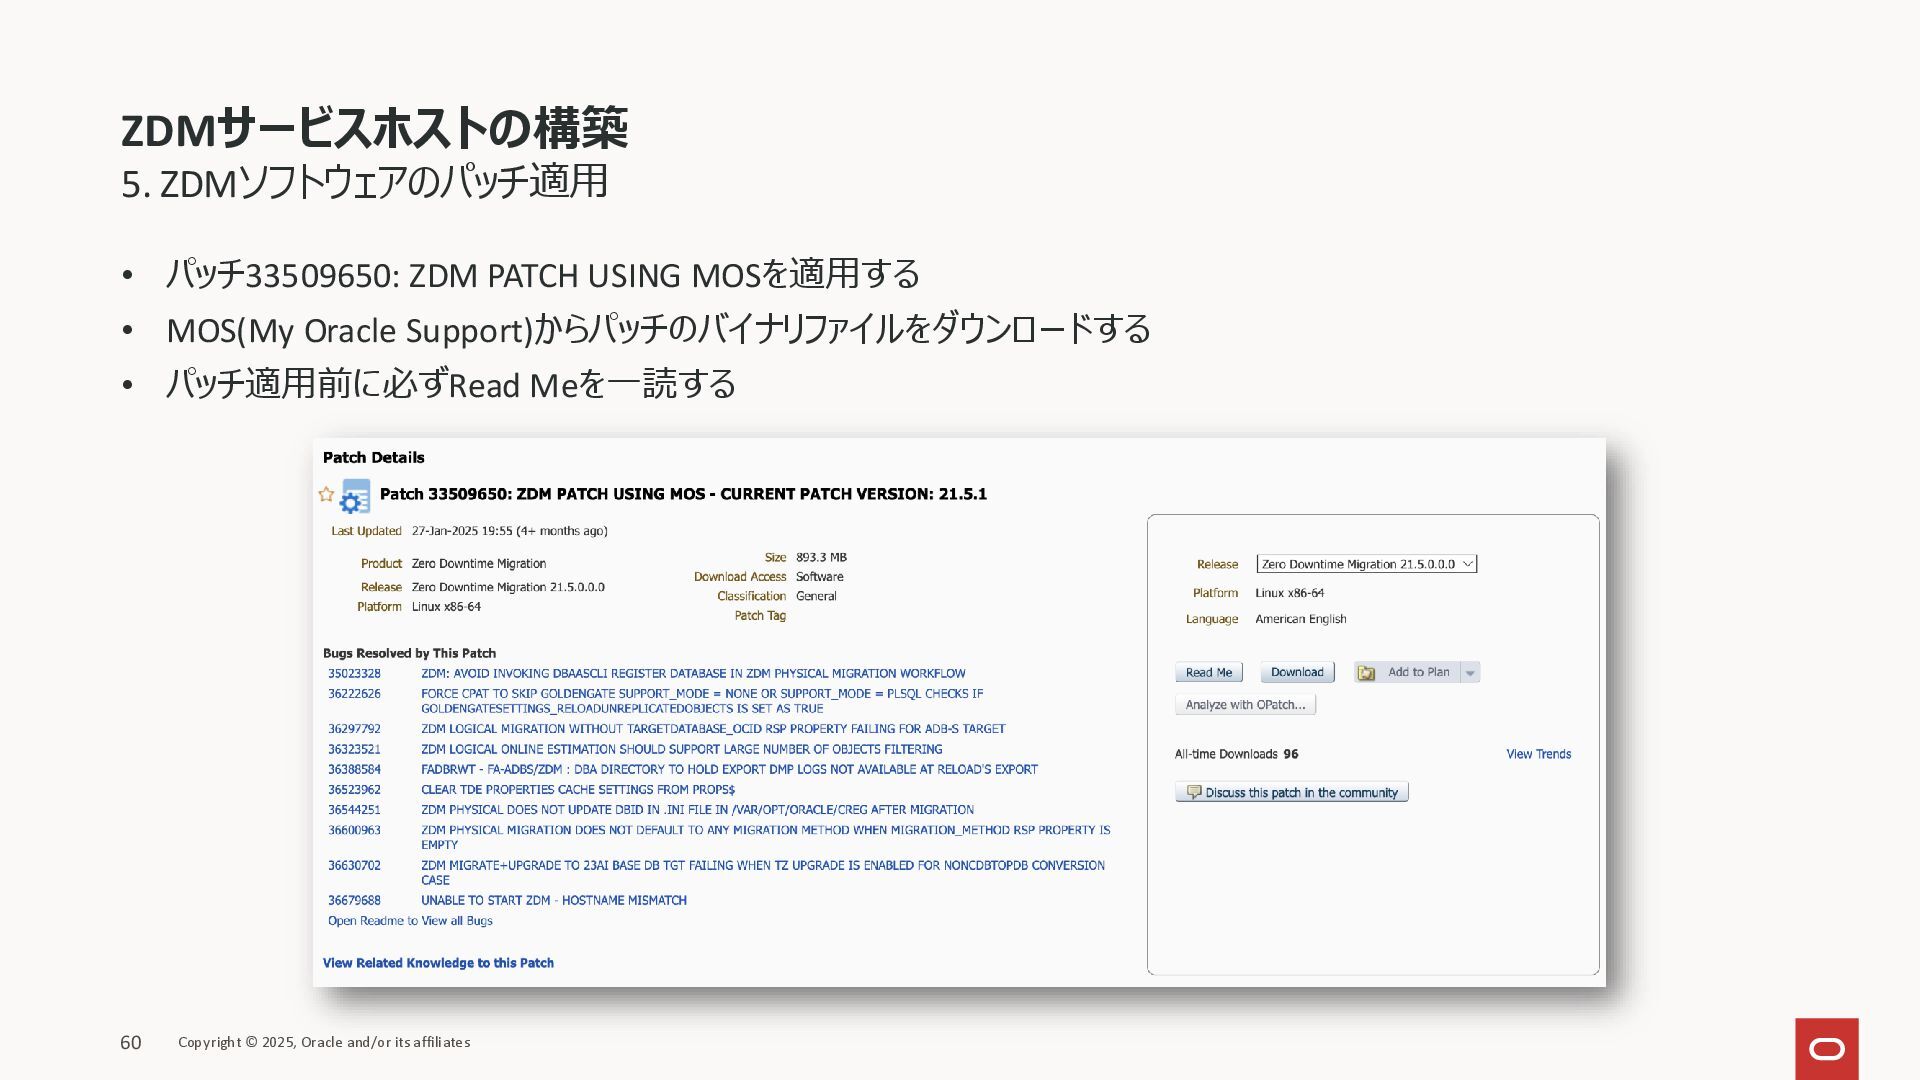Viewport: 1920px width, 1080px height.
Task: Open bug number 36600963
Action: pos(354,830)
